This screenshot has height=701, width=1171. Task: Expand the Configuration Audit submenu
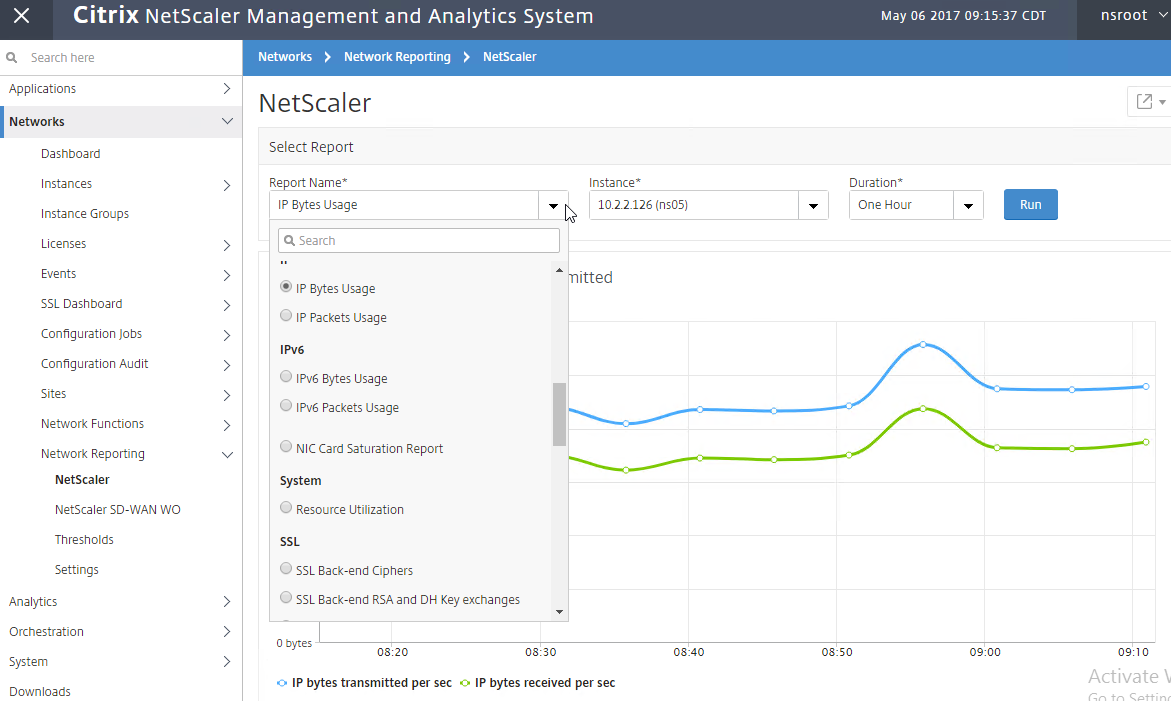(227, 365)
